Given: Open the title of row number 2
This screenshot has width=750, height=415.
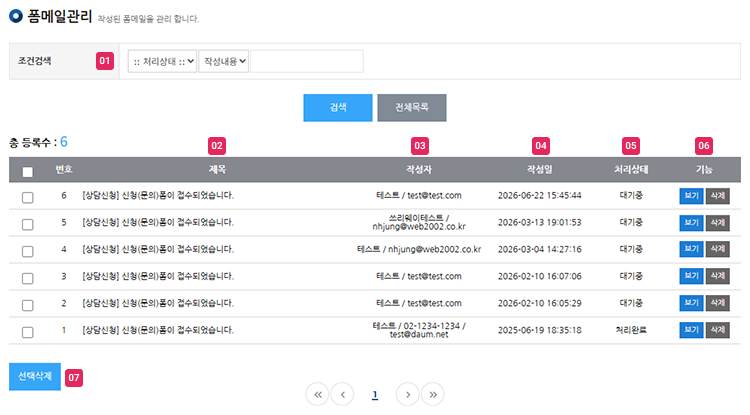Looking at the screenshot, I should 158,303.
